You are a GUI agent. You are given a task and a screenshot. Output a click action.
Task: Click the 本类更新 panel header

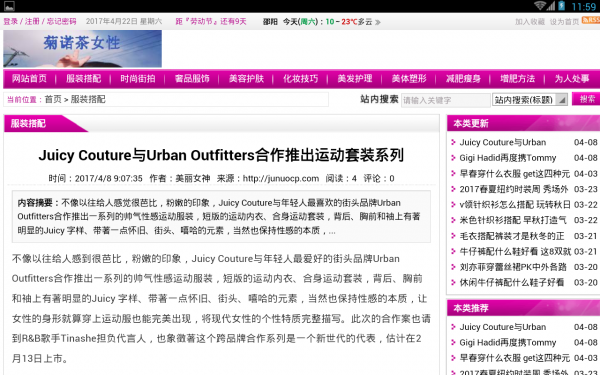[x=523, y=123]
